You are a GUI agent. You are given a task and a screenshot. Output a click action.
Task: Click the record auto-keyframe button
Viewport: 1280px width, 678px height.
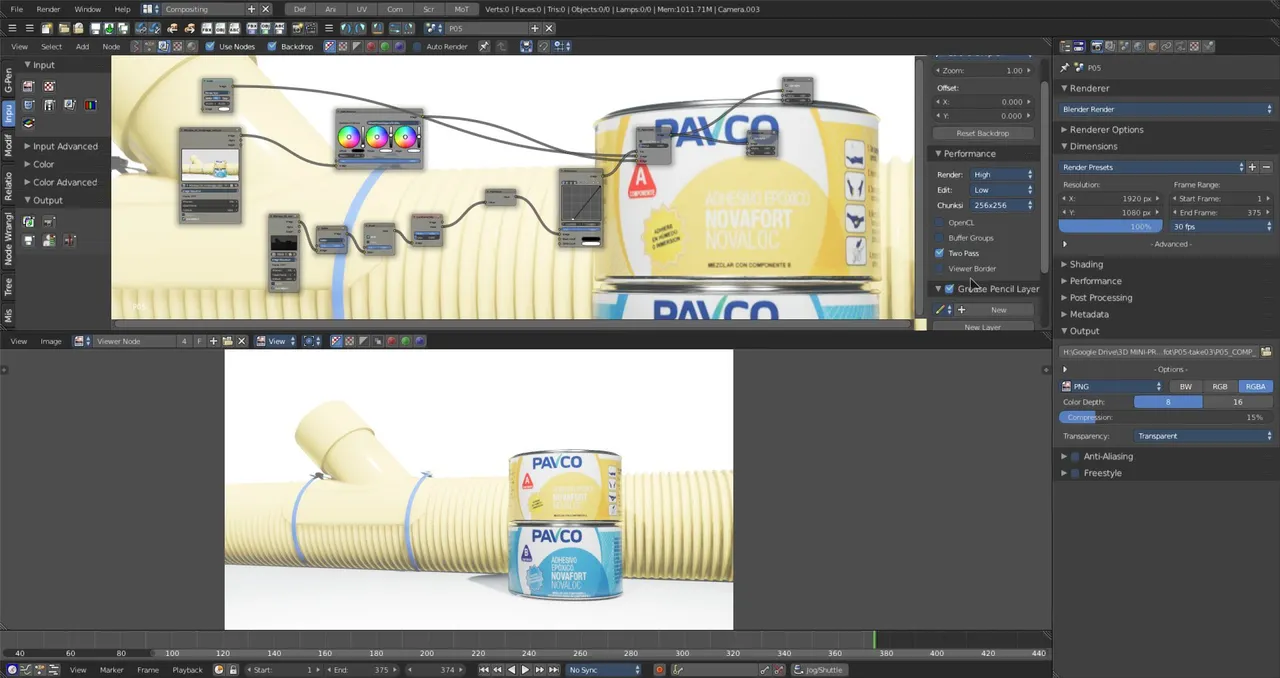point(659,670)
